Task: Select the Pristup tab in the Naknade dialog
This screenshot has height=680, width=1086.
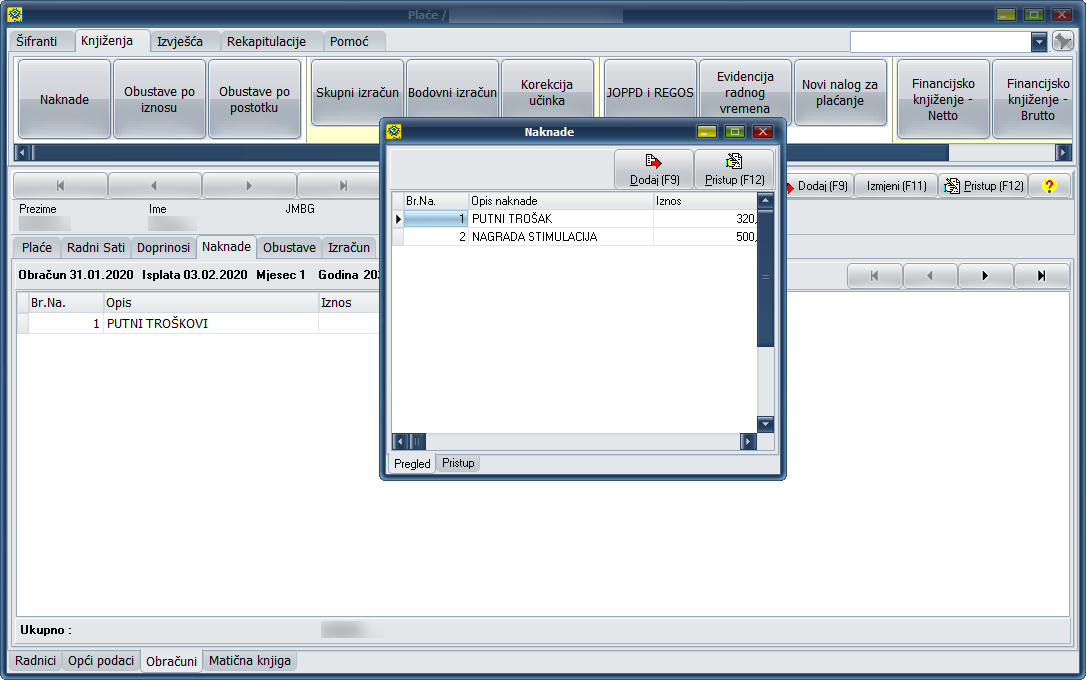Action: click(458, 463)
